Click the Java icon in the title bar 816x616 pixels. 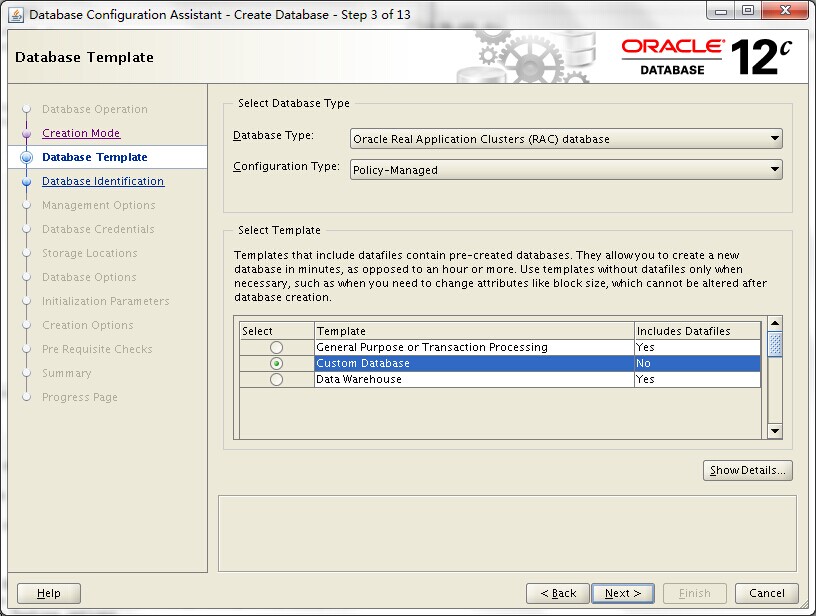tap(16, 15)
